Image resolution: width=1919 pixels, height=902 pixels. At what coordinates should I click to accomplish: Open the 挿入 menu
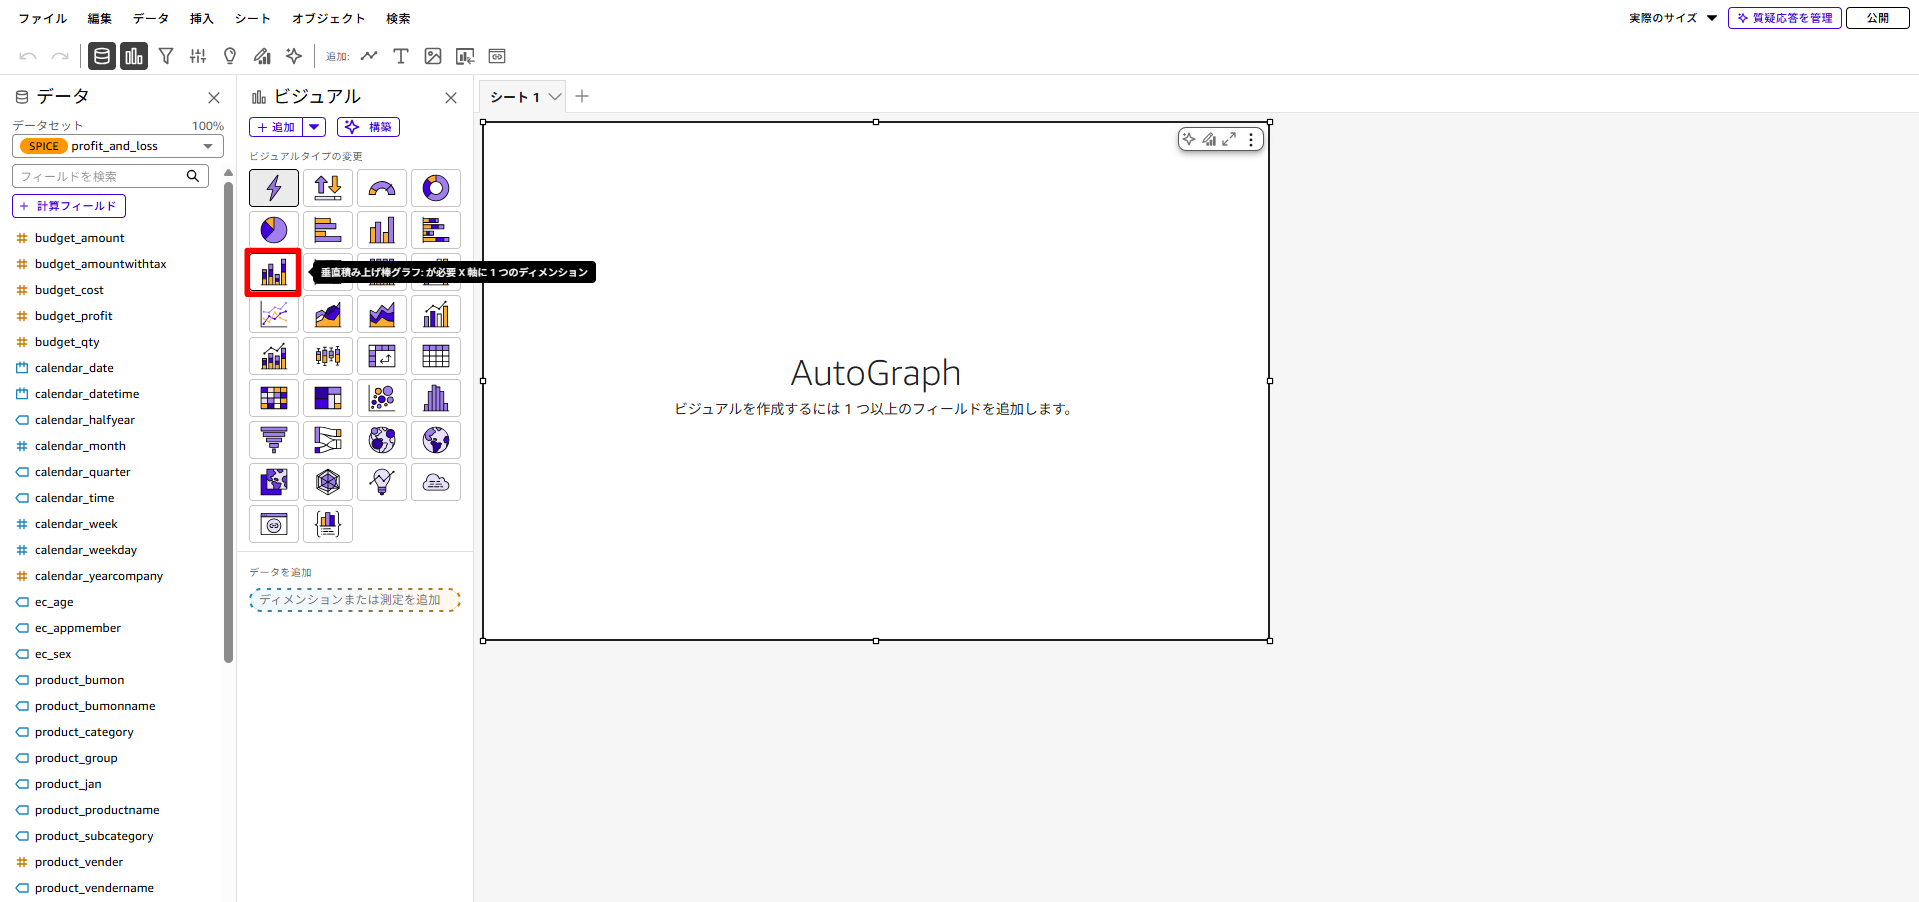201,18
